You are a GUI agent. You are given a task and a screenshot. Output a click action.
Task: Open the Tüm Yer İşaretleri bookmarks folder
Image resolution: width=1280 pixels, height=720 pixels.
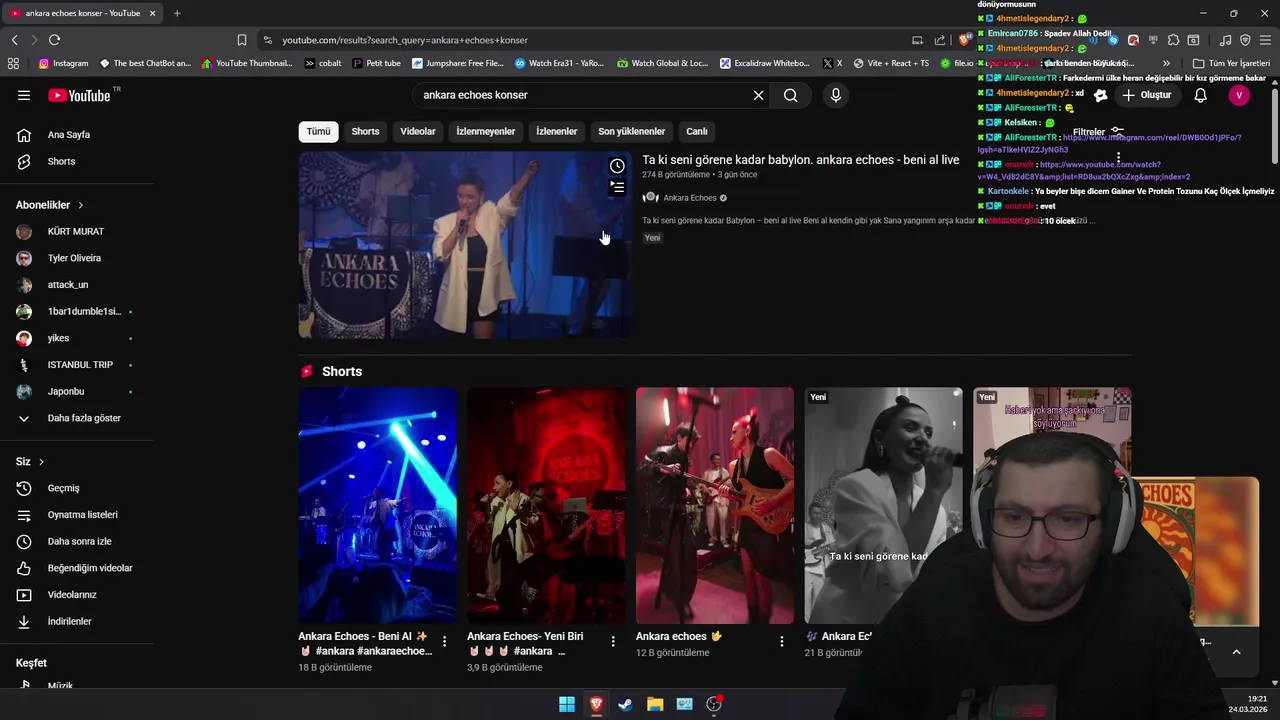coord(1231,63)
